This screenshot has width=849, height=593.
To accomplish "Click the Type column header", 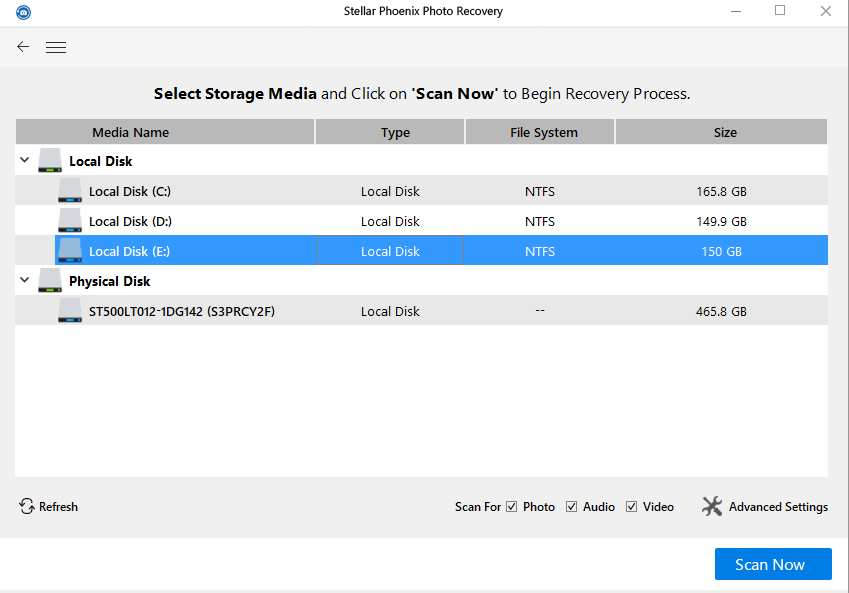I will click(x=390, y=132).
